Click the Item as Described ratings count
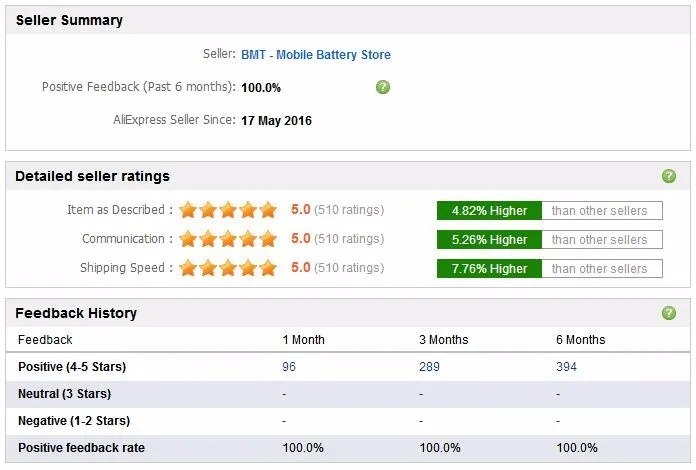Image resolution: width=696 pixels, height=470 pixels. tap(349, 210)
